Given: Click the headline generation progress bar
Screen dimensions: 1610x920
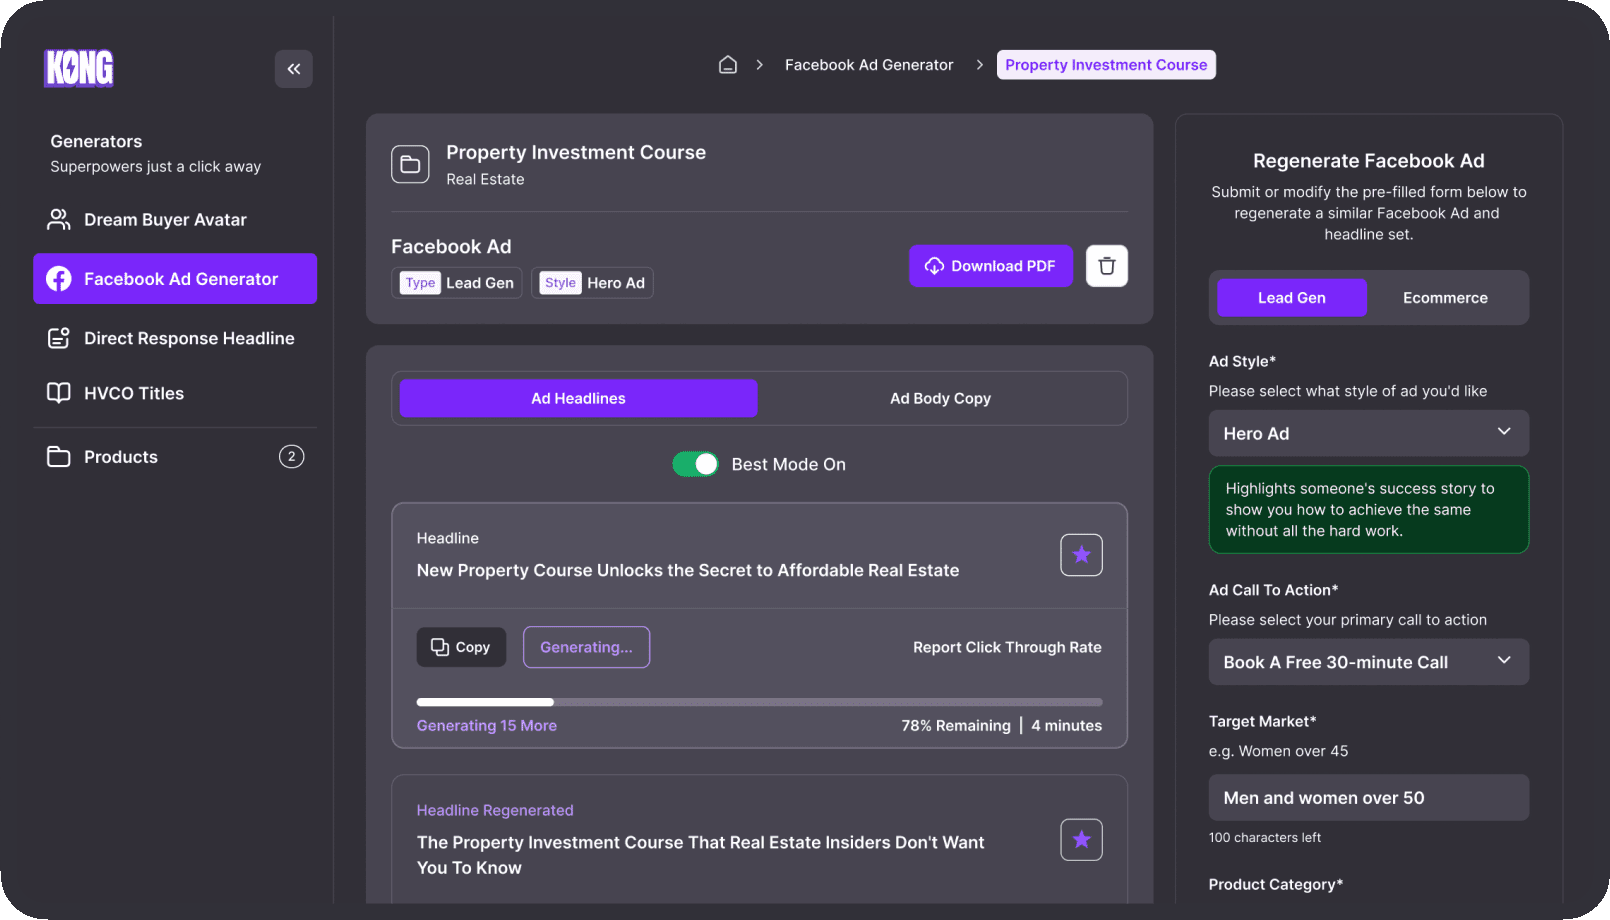Looking at the screenshot, I should click(x=759, y=702).
